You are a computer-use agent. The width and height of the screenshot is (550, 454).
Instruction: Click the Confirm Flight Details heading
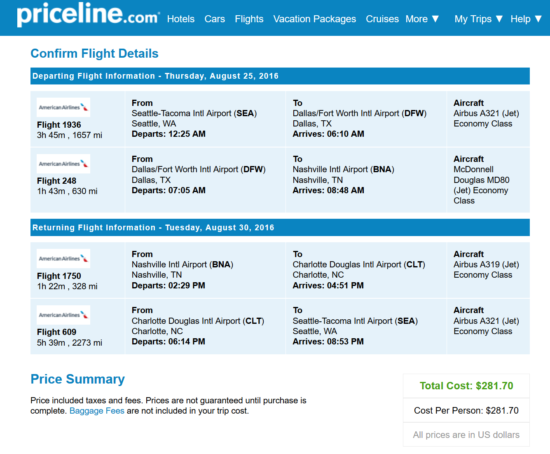click(x=94, y=54)
